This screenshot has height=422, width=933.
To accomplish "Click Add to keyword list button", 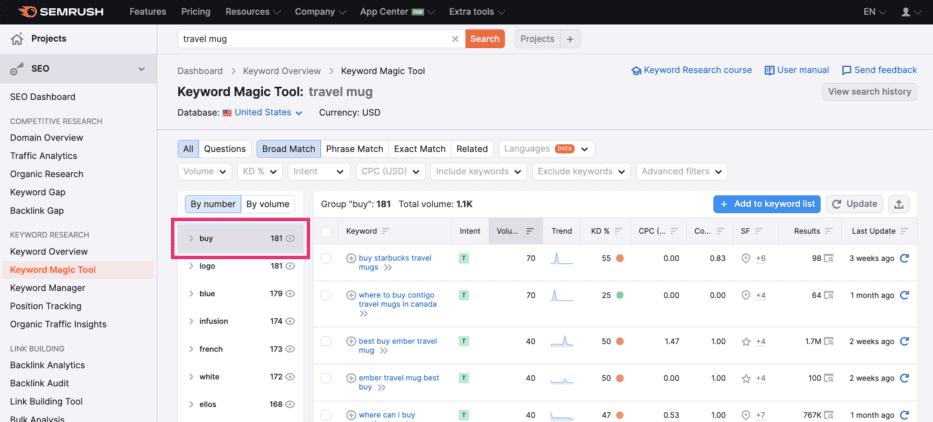I will tap(767, 204).
